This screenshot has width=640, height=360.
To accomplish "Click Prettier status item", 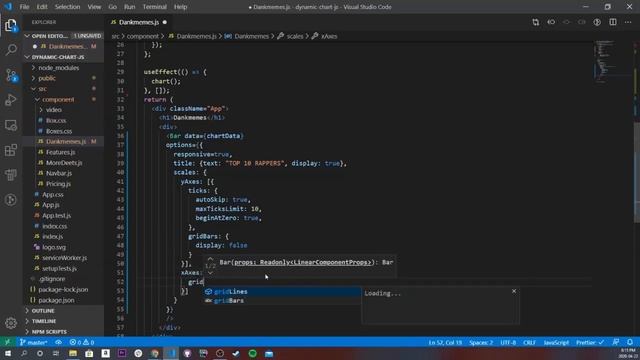I will pyautogui.click(x=590, y=342).
